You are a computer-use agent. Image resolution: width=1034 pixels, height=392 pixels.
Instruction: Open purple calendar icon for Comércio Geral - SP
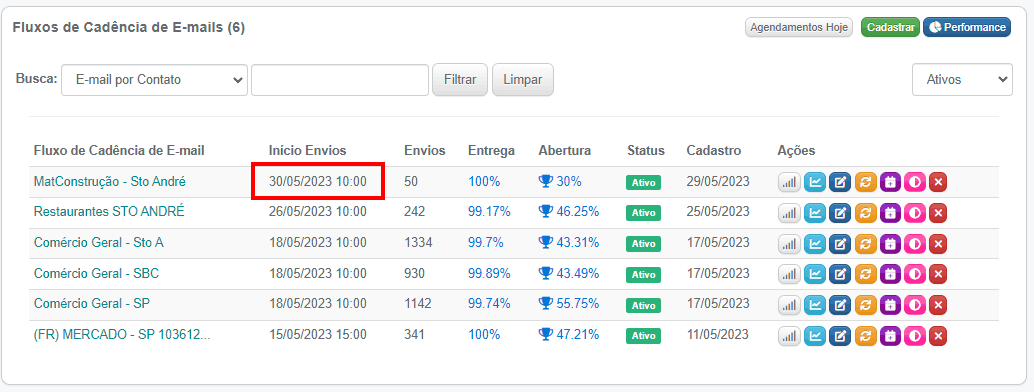pos(890,304)
